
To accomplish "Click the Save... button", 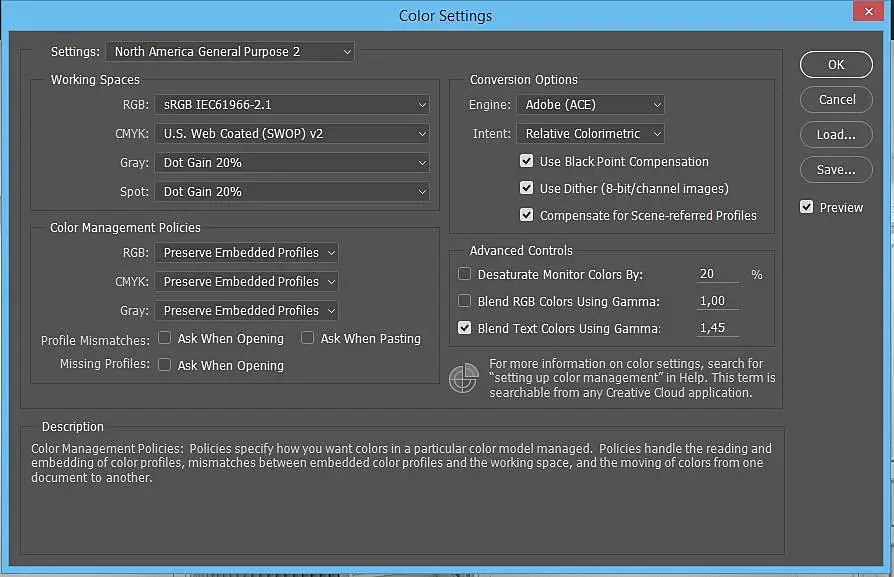I will [x=836, y=170].
